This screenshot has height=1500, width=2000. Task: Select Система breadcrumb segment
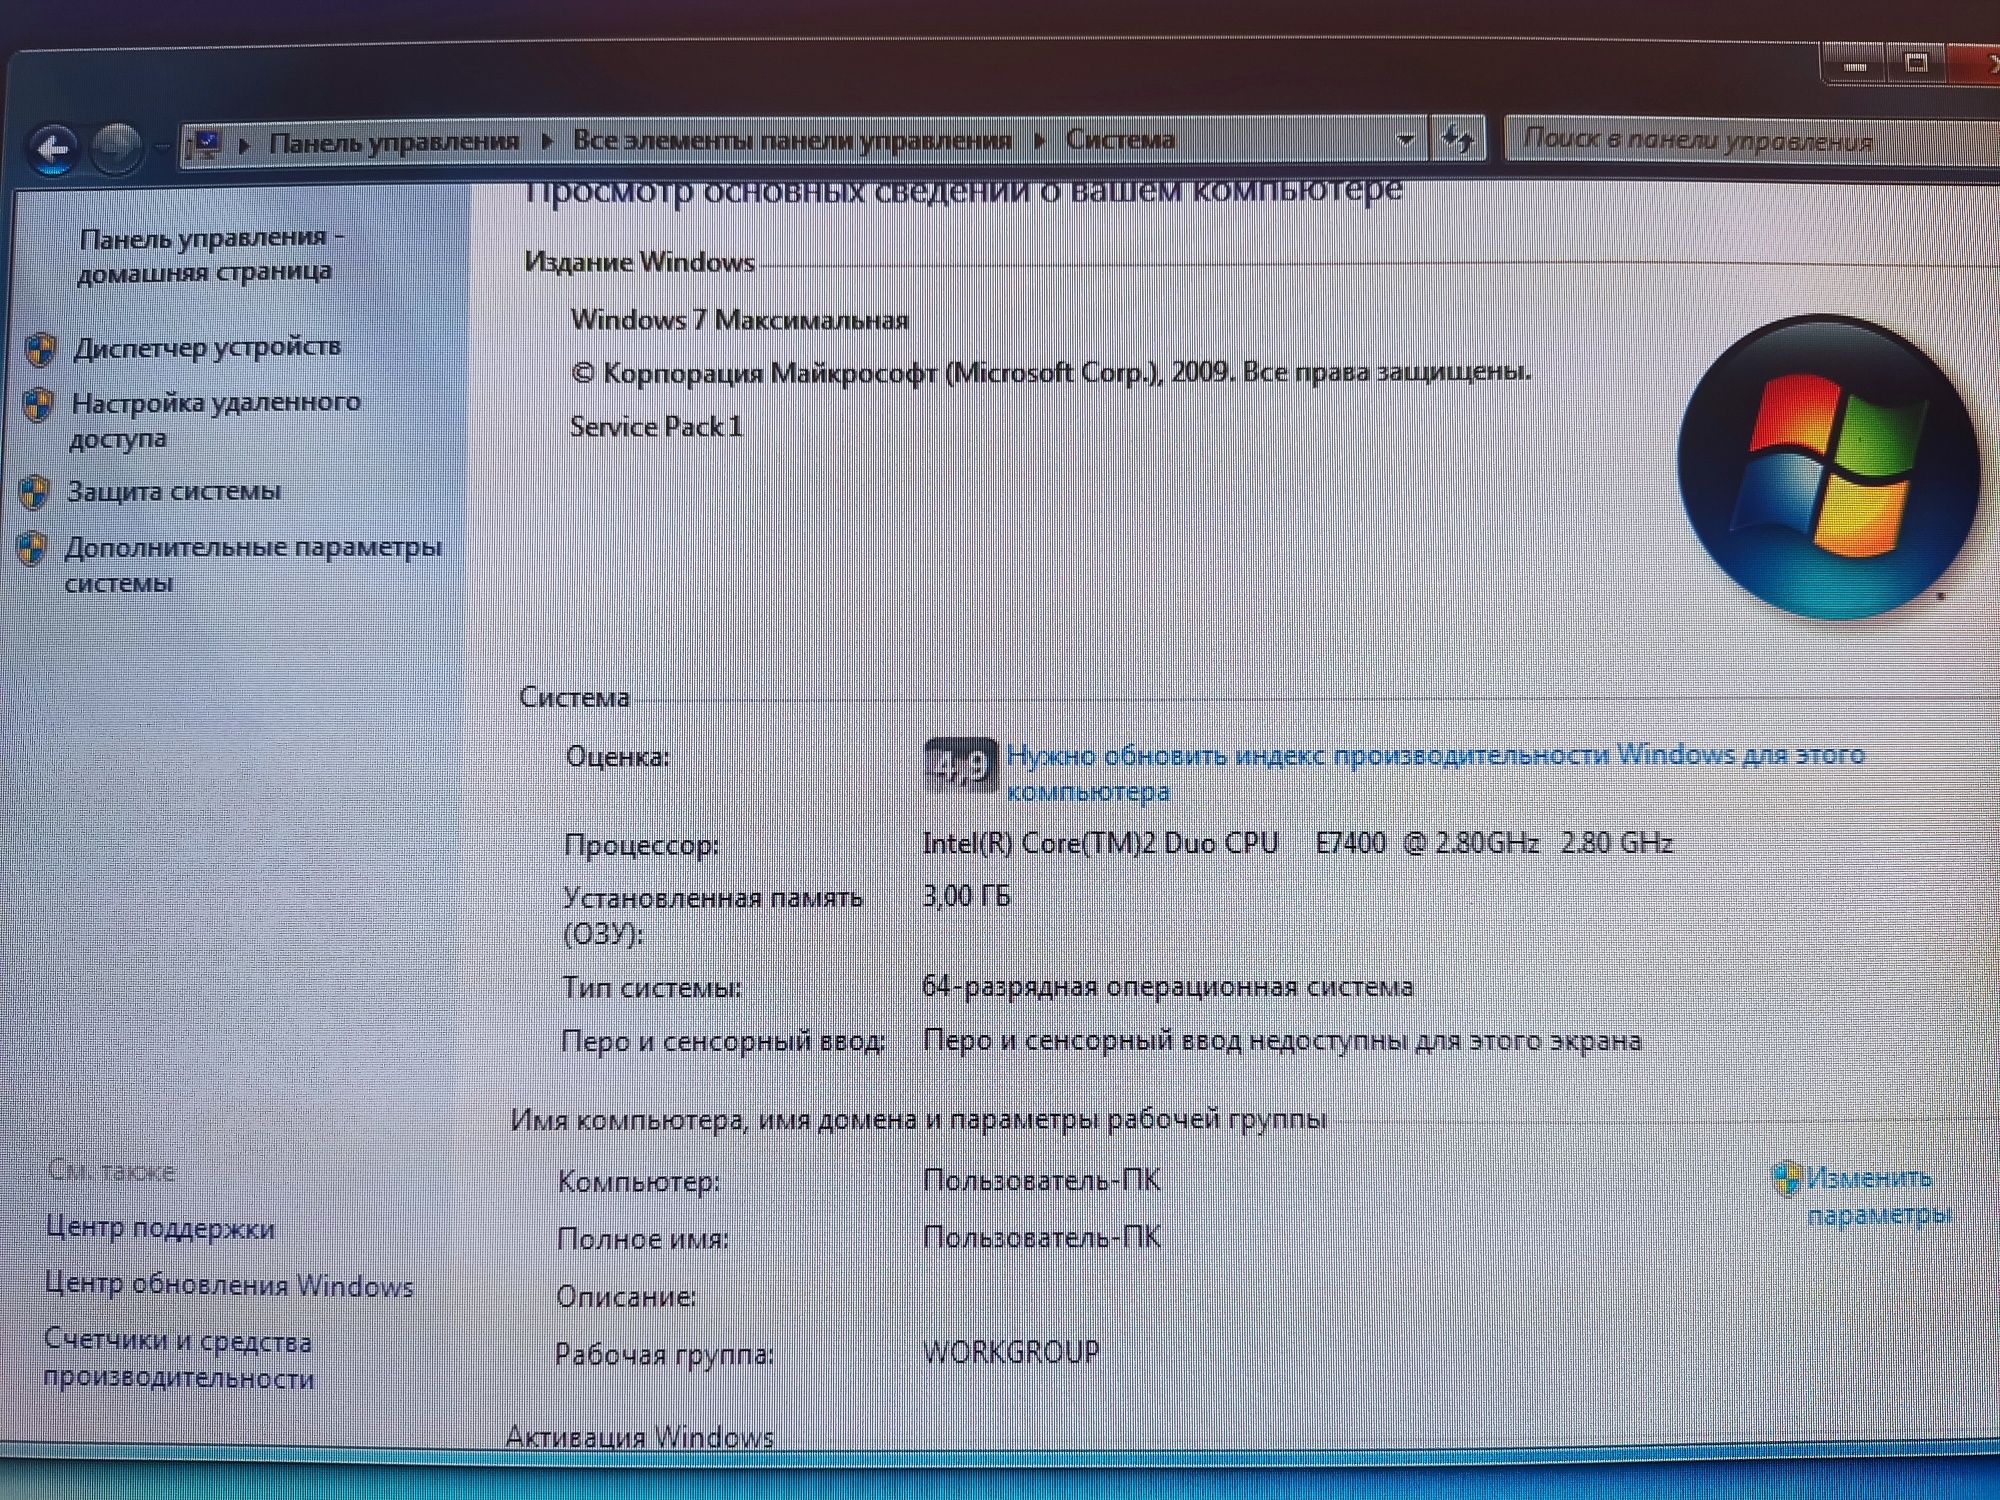[x=1120, y=139]
